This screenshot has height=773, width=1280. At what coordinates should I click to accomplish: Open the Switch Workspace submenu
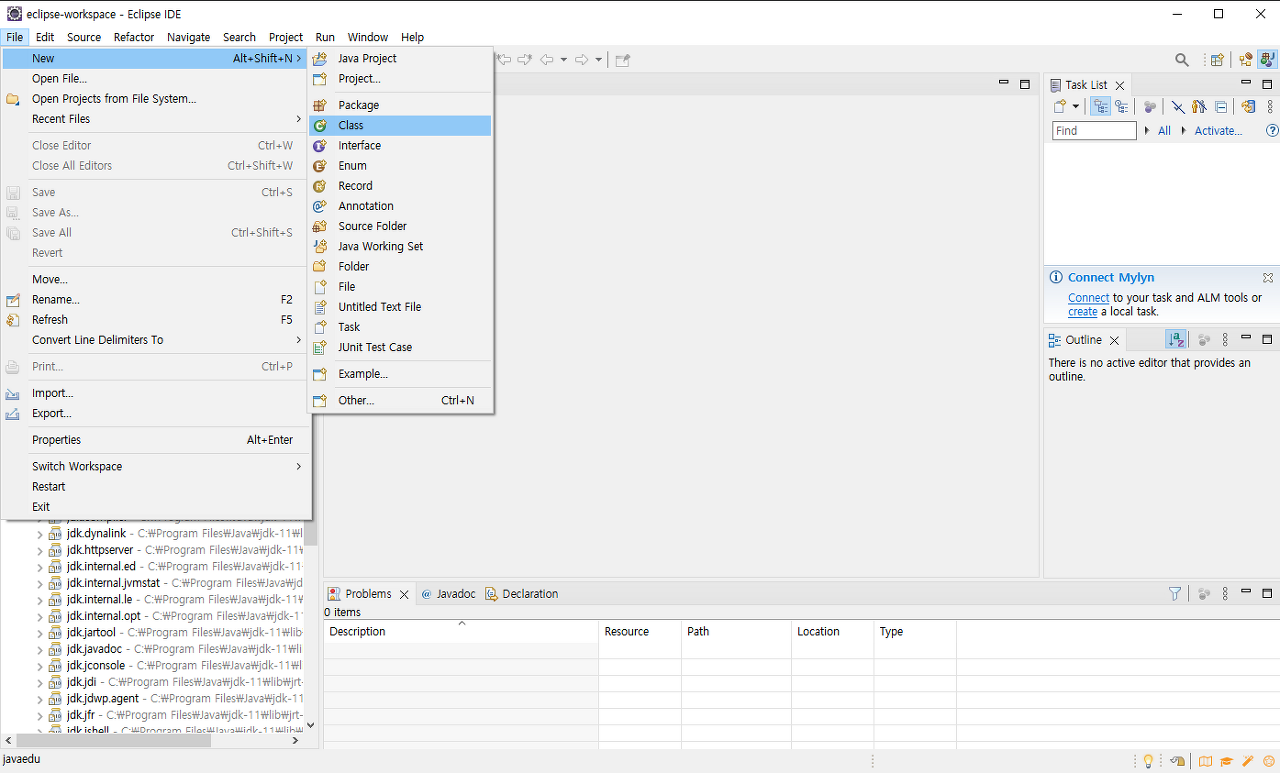(x=155, y=466)
